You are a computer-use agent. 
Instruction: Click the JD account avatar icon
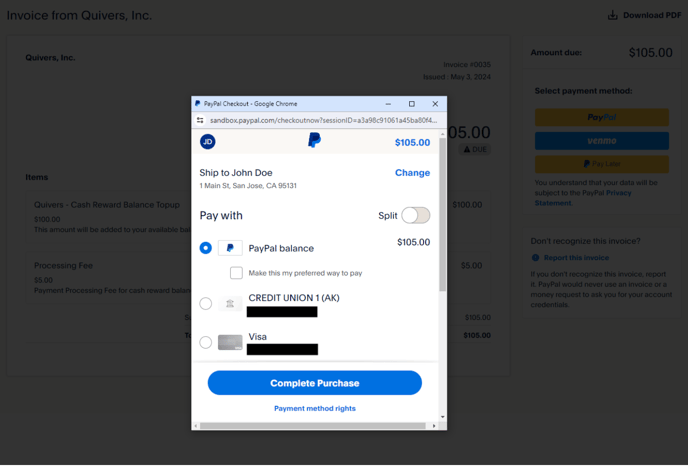click(x=208, y=142)
